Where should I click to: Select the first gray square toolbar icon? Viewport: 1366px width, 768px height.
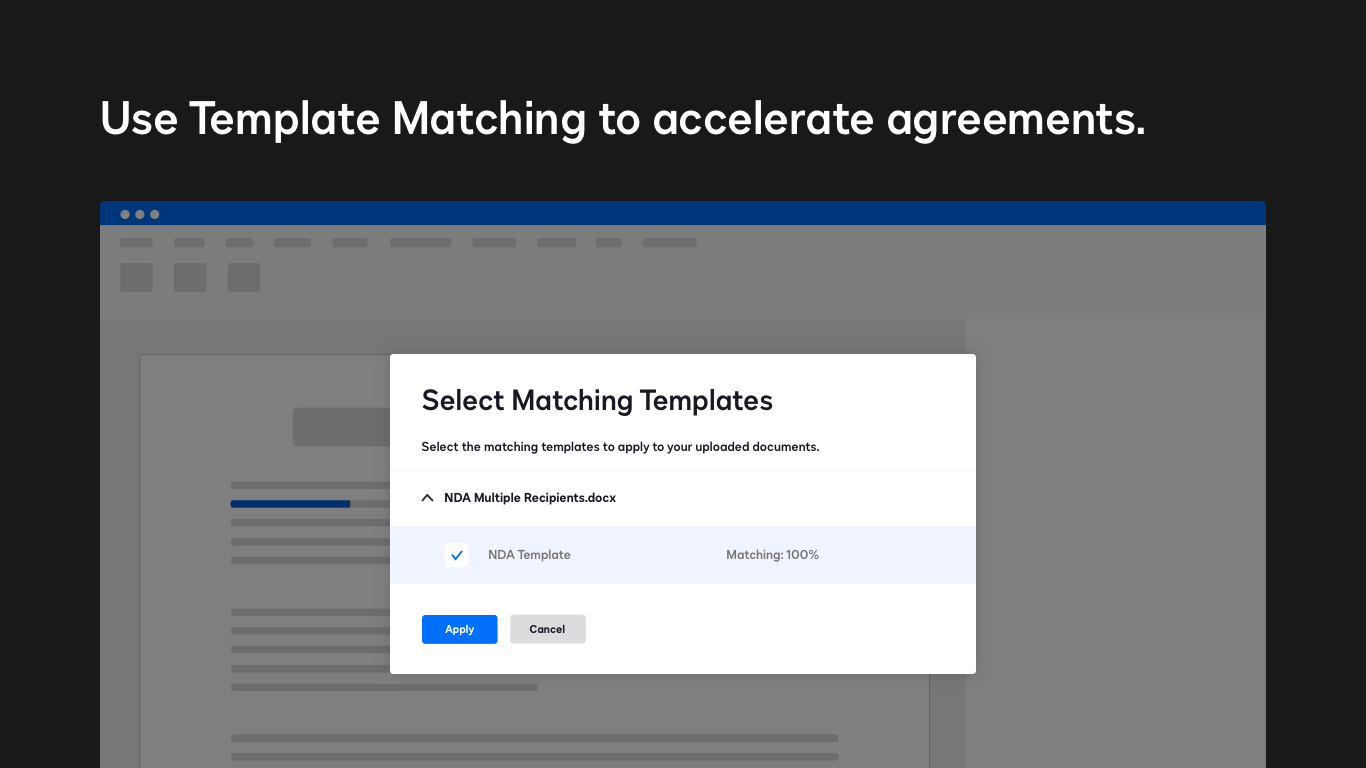[136, 277]
